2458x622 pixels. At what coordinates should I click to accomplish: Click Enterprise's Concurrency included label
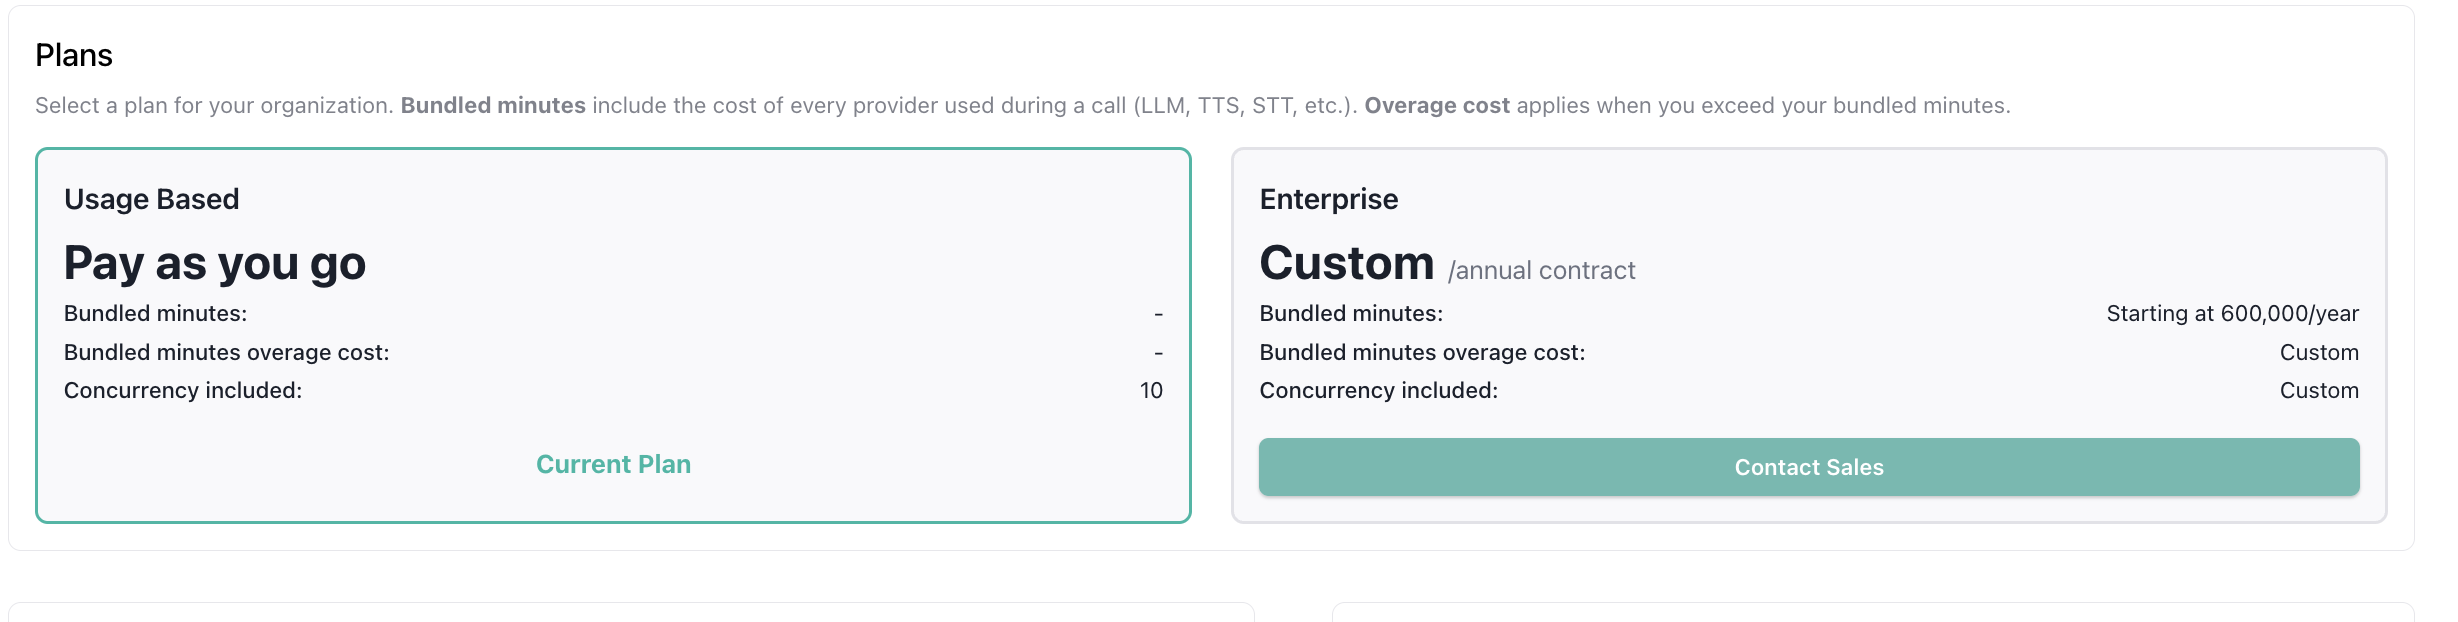pos(1378,391)
